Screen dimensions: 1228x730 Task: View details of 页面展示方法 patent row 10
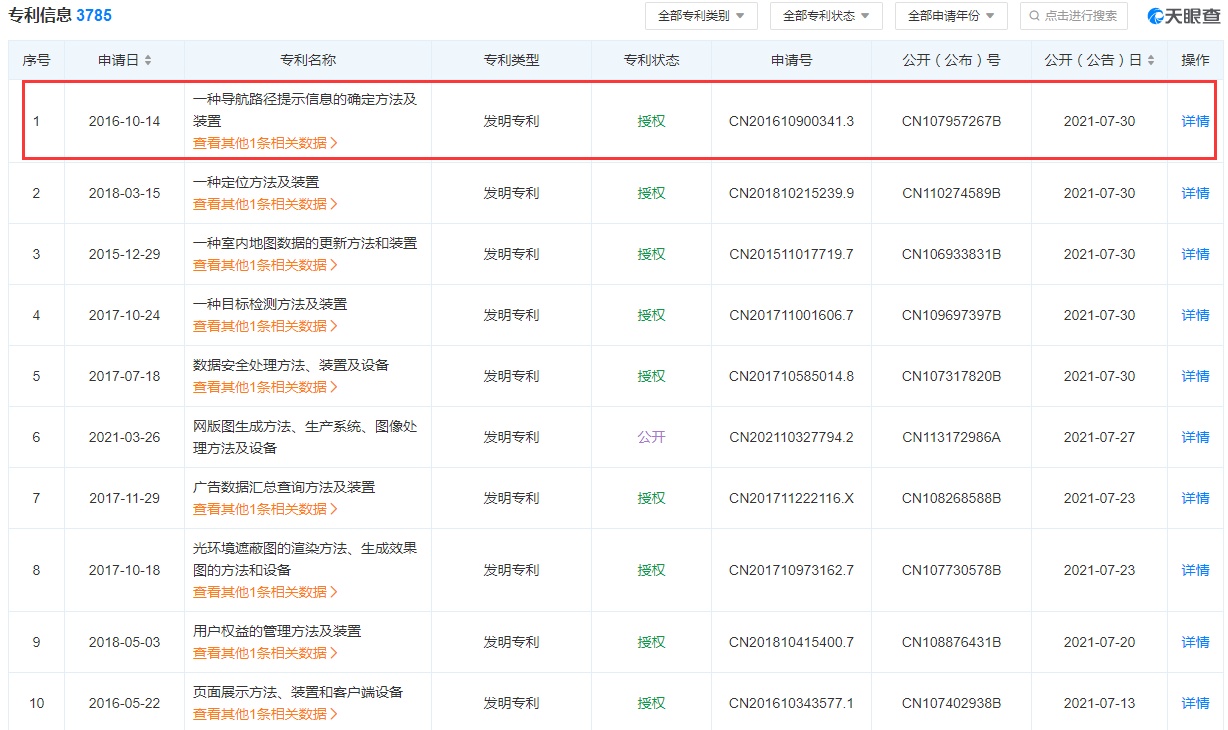coord(1195,703)
